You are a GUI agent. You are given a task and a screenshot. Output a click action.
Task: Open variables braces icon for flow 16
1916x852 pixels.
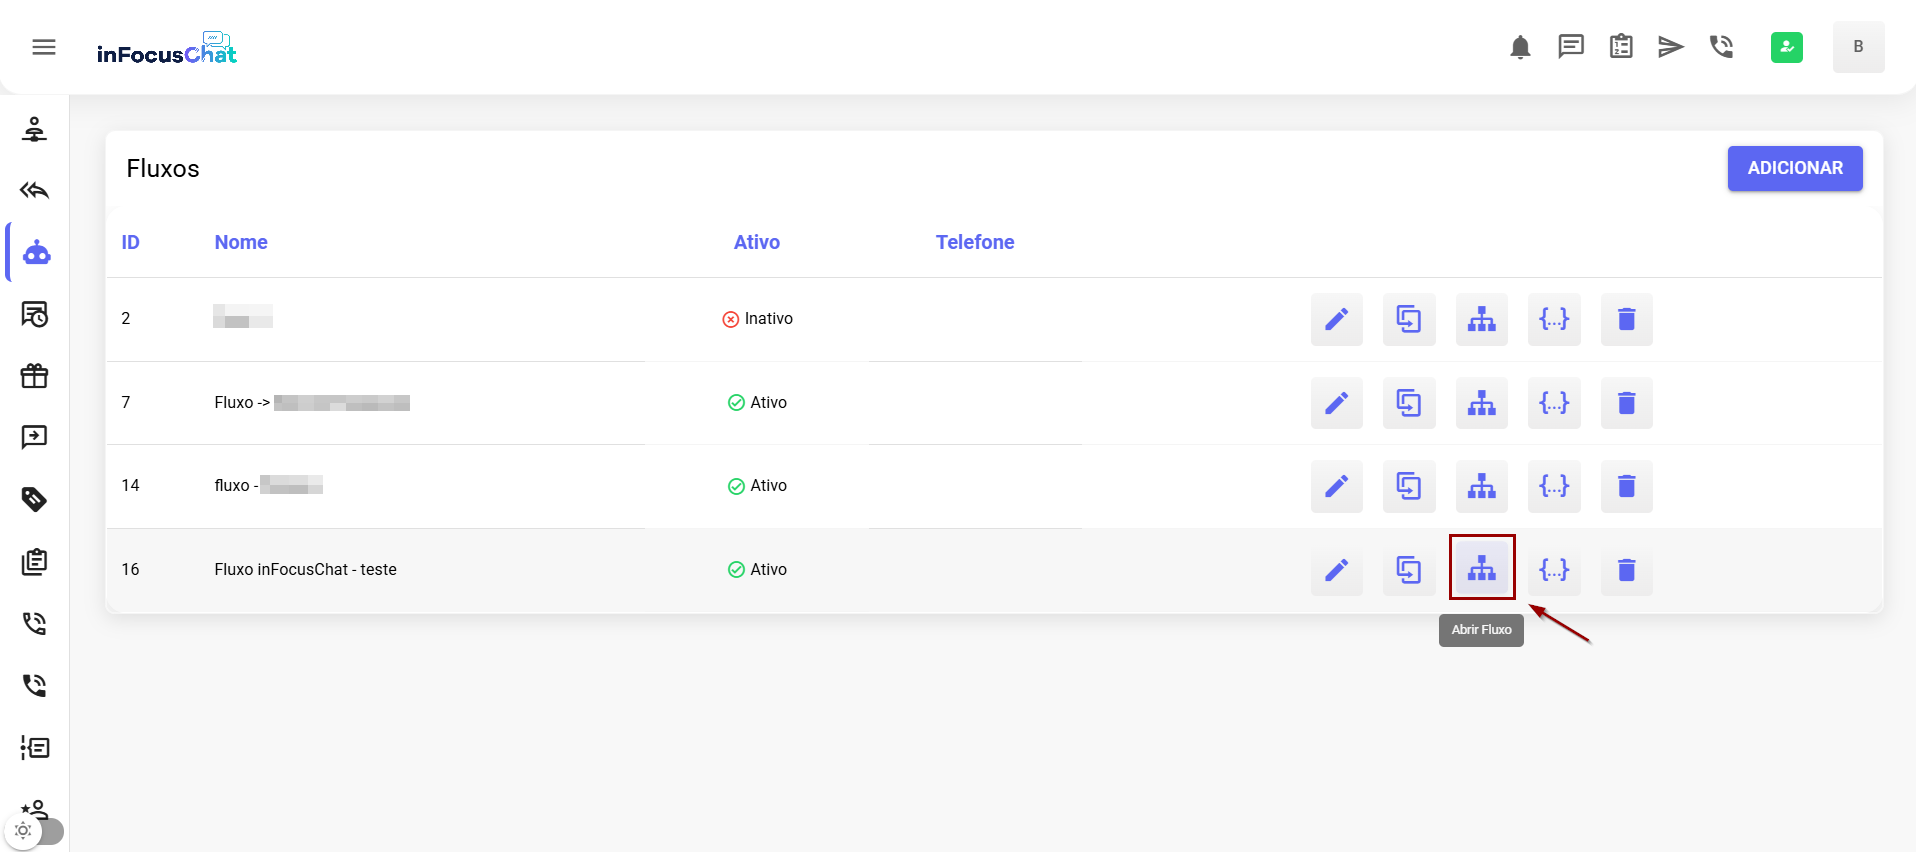(x=1554, y=569)
